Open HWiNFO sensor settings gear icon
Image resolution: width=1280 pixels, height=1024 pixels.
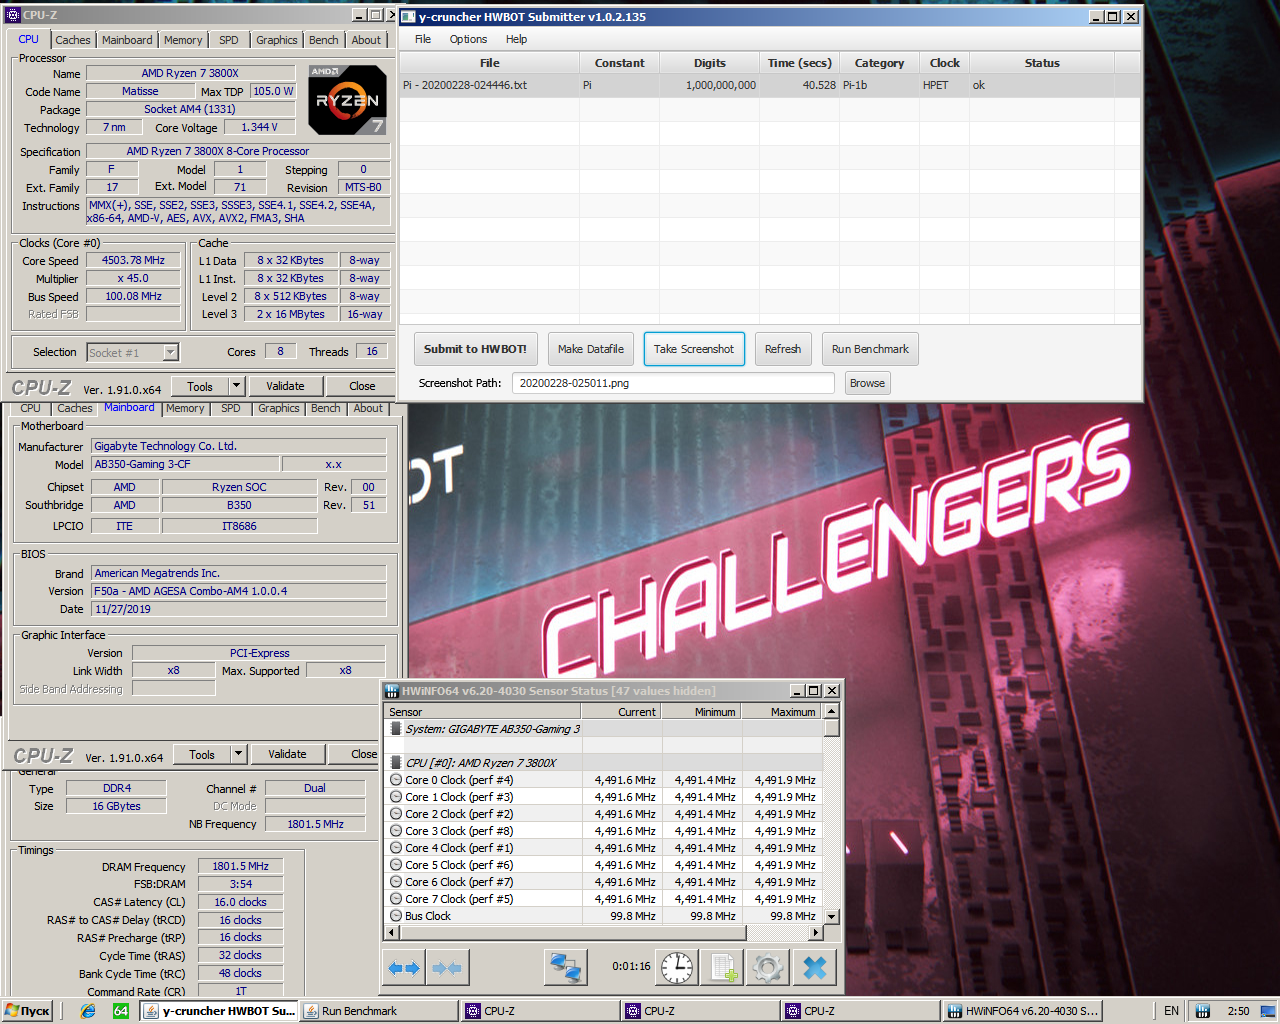(768, 967)
